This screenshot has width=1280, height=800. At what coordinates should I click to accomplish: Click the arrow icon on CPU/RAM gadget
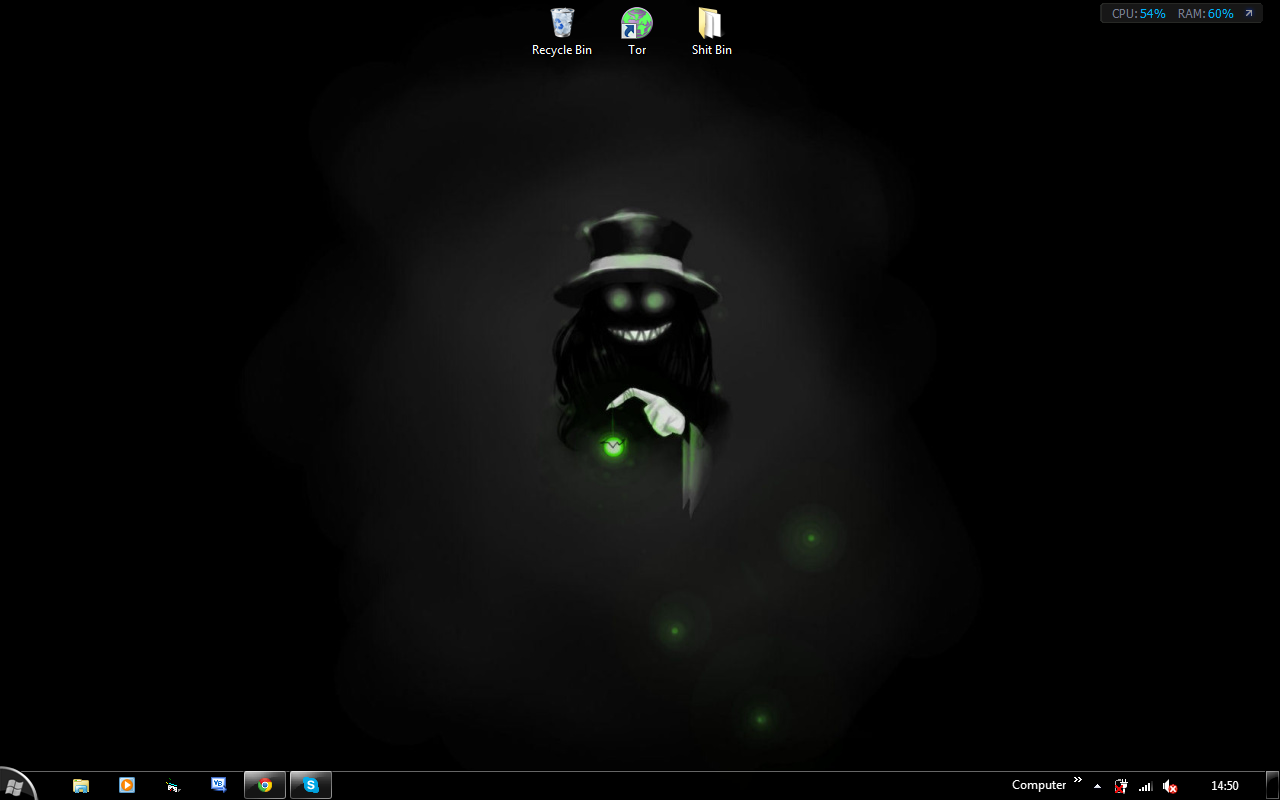[x=1248, y=14]
